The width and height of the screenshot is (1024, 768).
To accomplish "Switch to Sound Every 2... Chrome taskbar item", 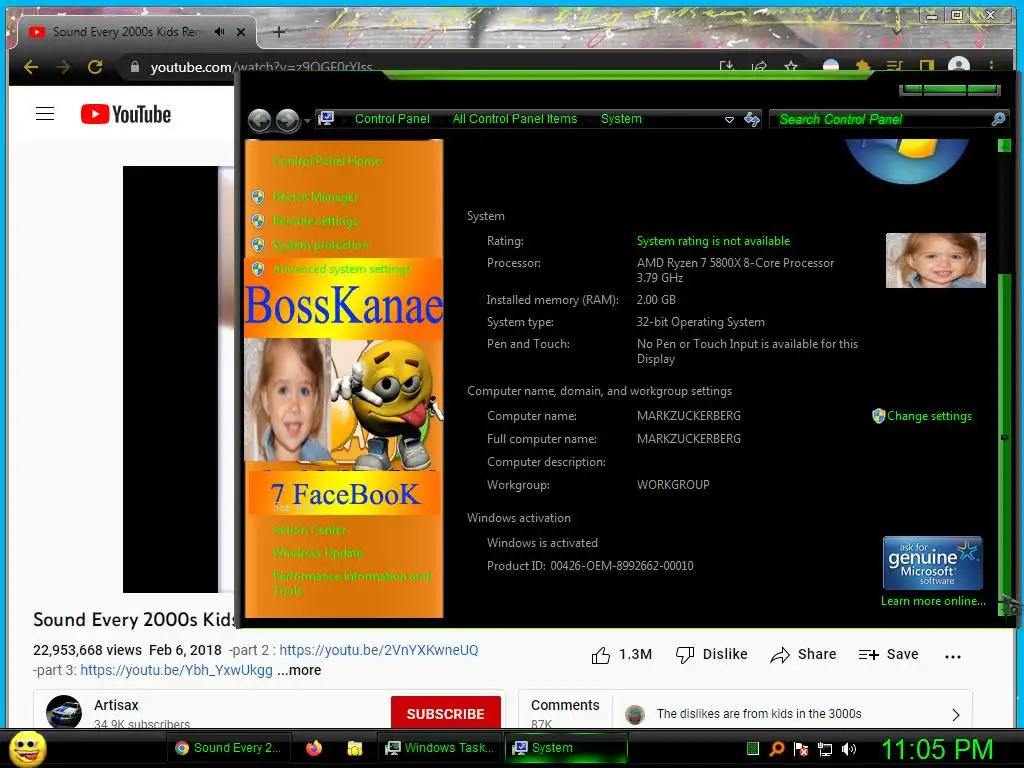I will pyautogui.click(x=227, y=748).
